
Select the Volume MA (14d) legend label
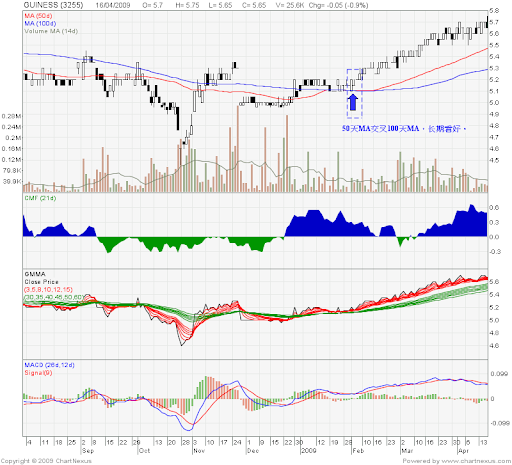click(x=51, y=31)
